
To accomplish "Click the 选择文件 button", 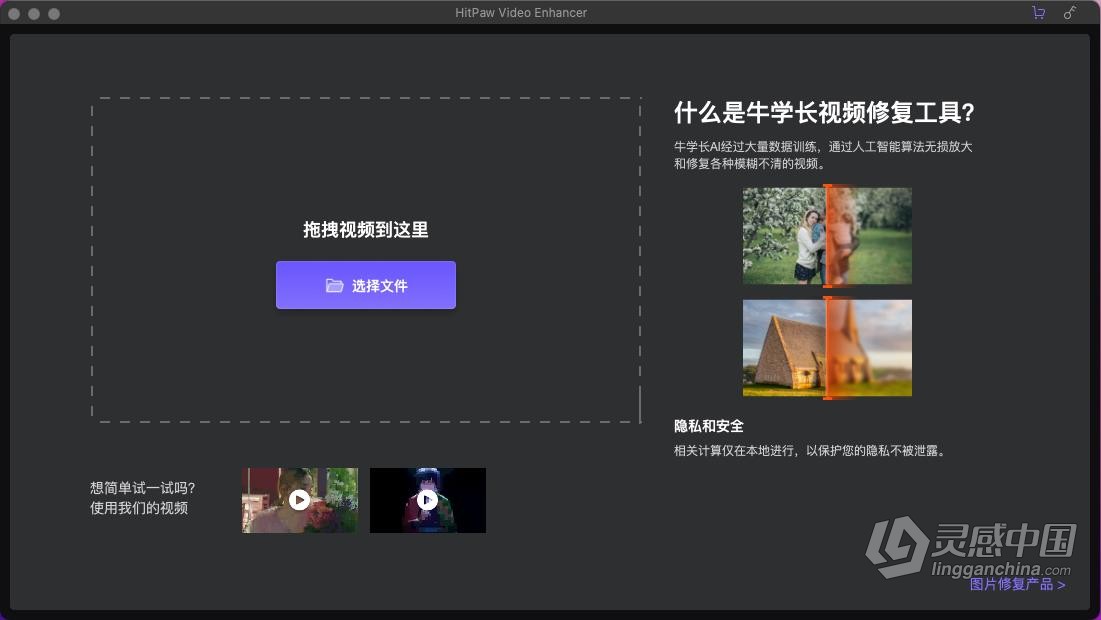I will 366,285.
